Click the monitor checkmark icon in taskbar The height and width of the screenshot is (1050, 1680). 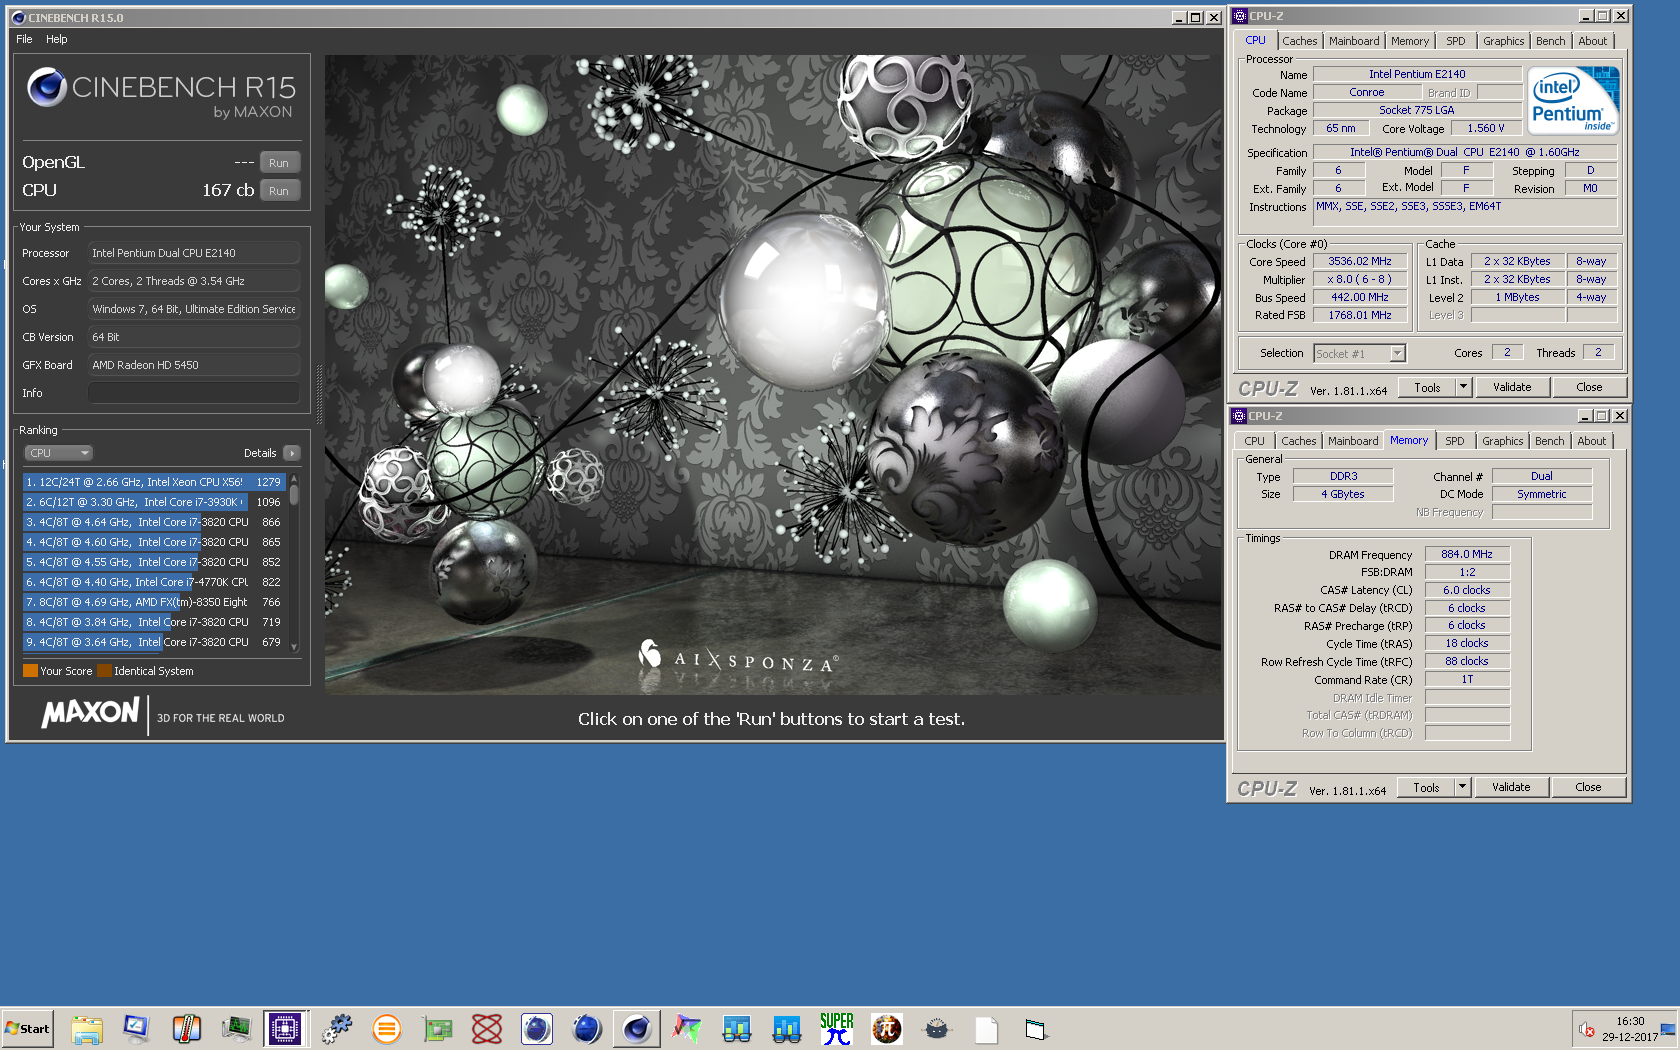[x=137, y=1029]
